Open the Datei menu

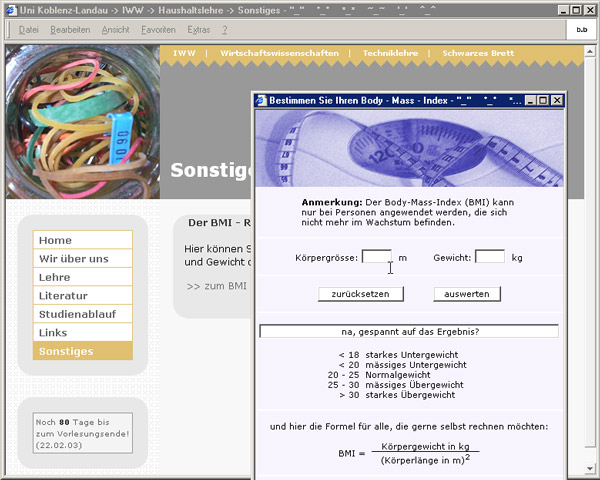(28, 30)
